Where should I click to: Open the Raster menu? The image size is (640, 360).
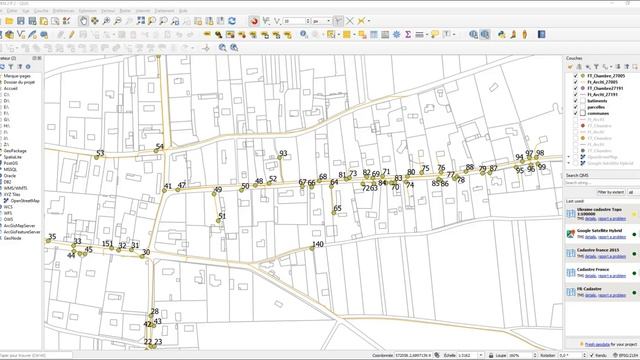(x=125, y=11)
